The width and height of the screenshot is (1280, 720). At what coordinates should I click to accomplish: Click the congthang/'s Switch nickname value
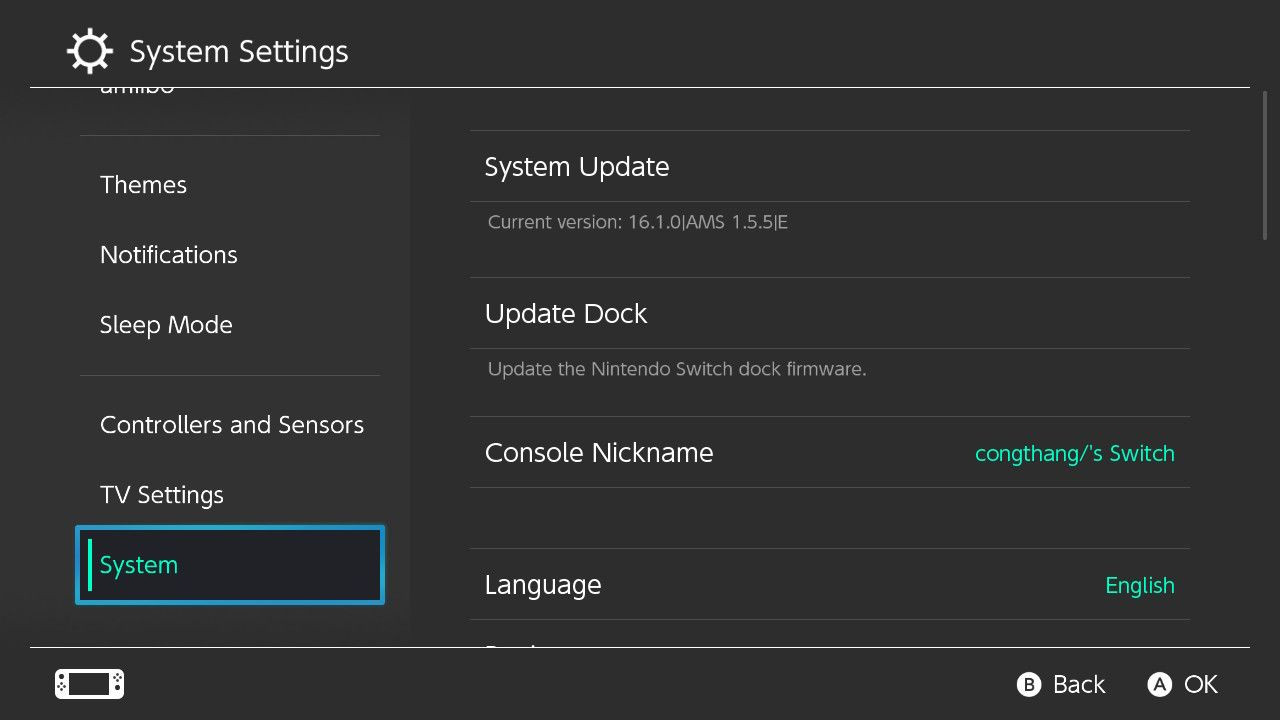coord(1074,453)
